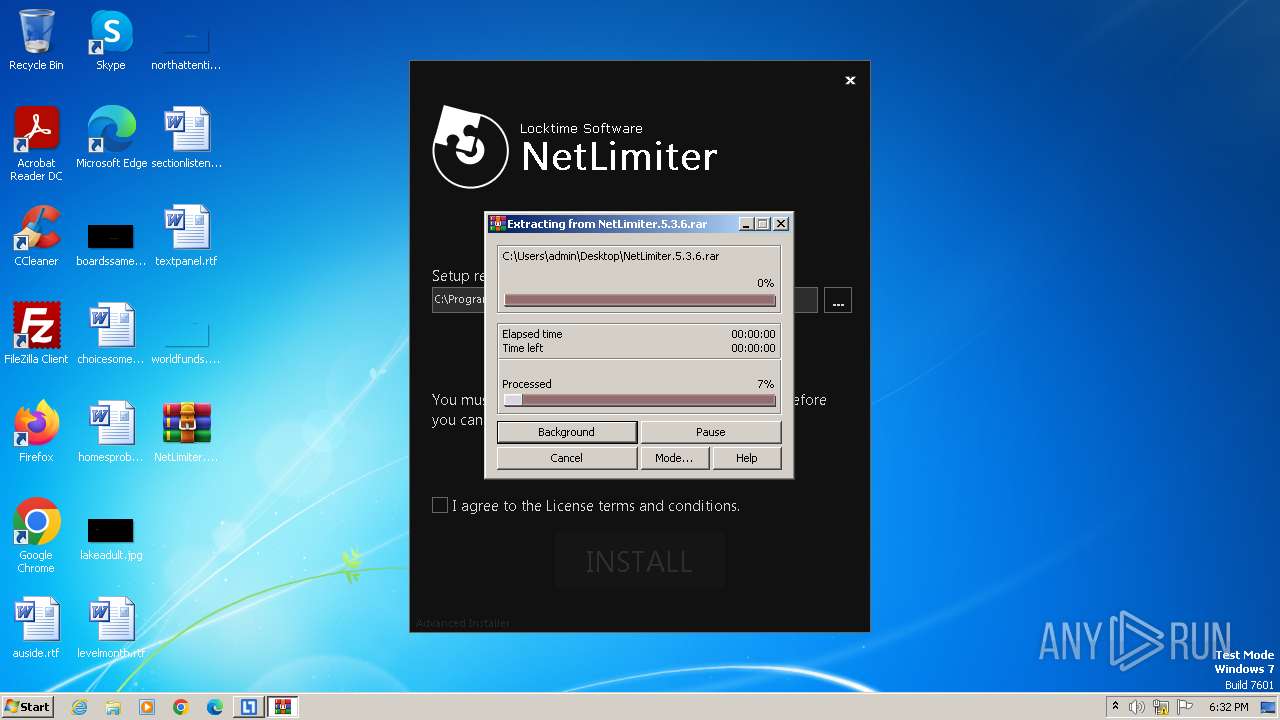Select the lakeadult.jpg desktop file

pos(110,539)
